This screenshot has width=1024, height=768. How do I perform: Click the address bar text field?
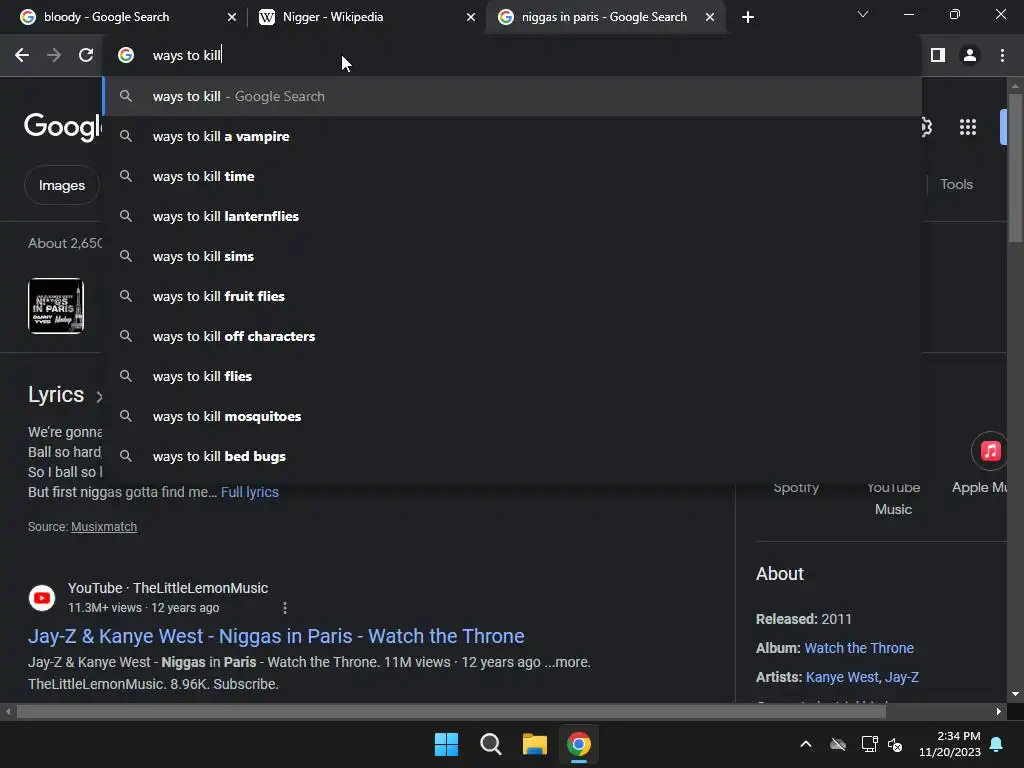[x=509, y=56]
